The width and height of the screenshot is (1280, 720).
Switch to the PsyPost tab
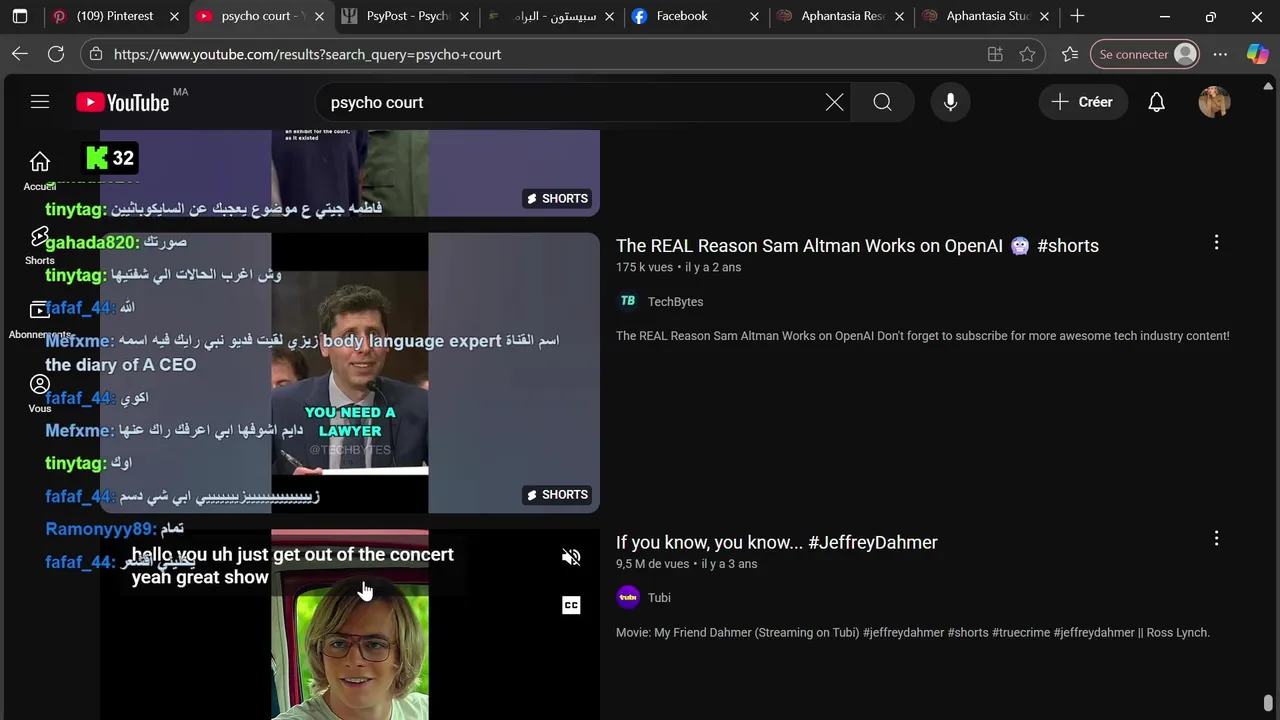pos(405,16)
